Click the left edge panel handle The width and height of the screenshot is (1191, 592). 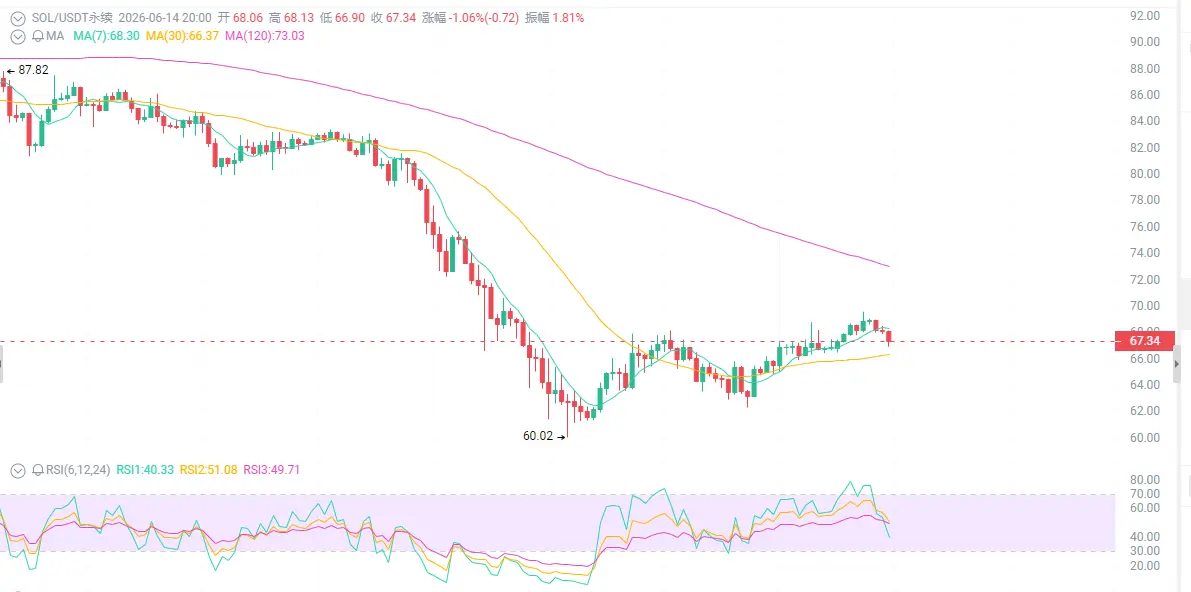(x=2, y=364)
